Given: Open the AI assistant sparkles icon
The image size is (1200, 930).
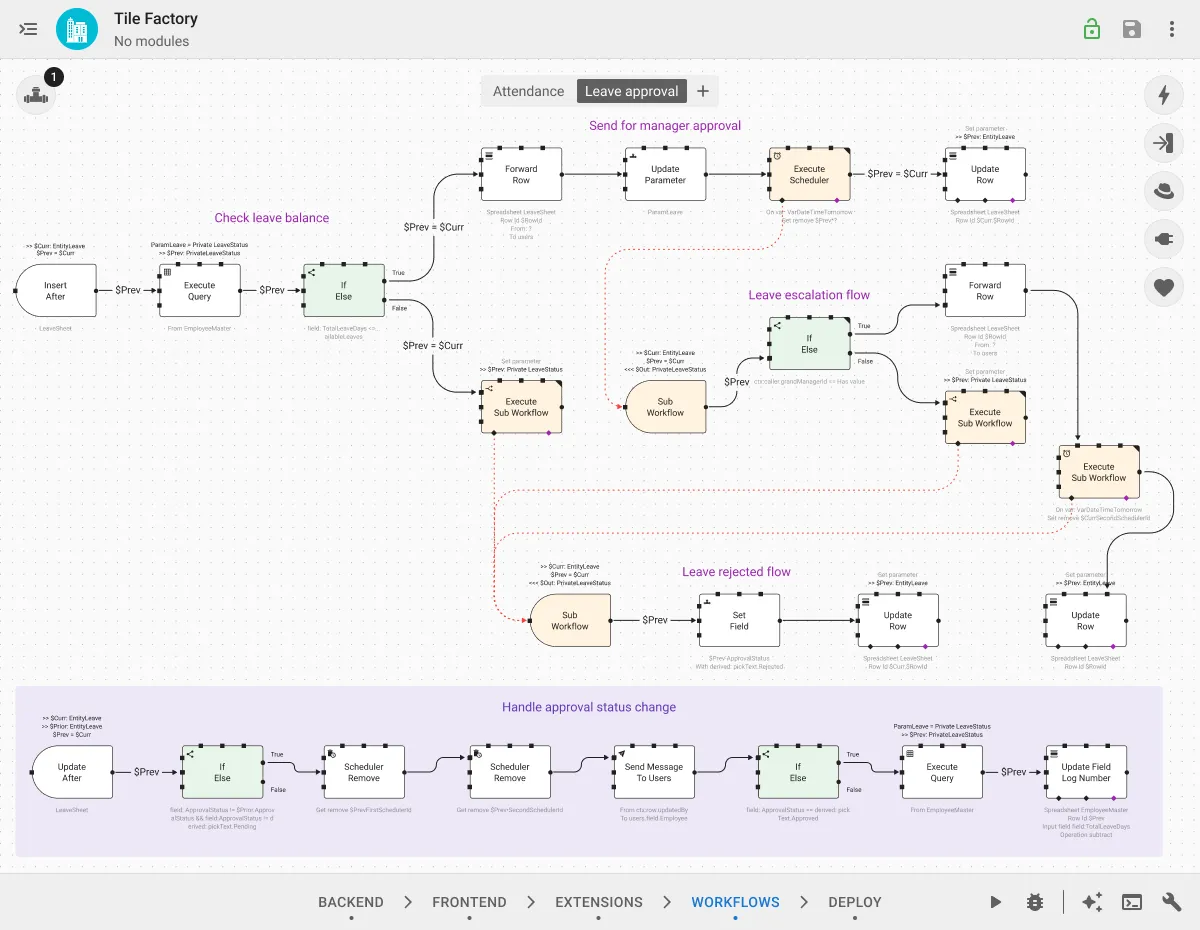Looking at the screenshot, I should point(1091,901).
